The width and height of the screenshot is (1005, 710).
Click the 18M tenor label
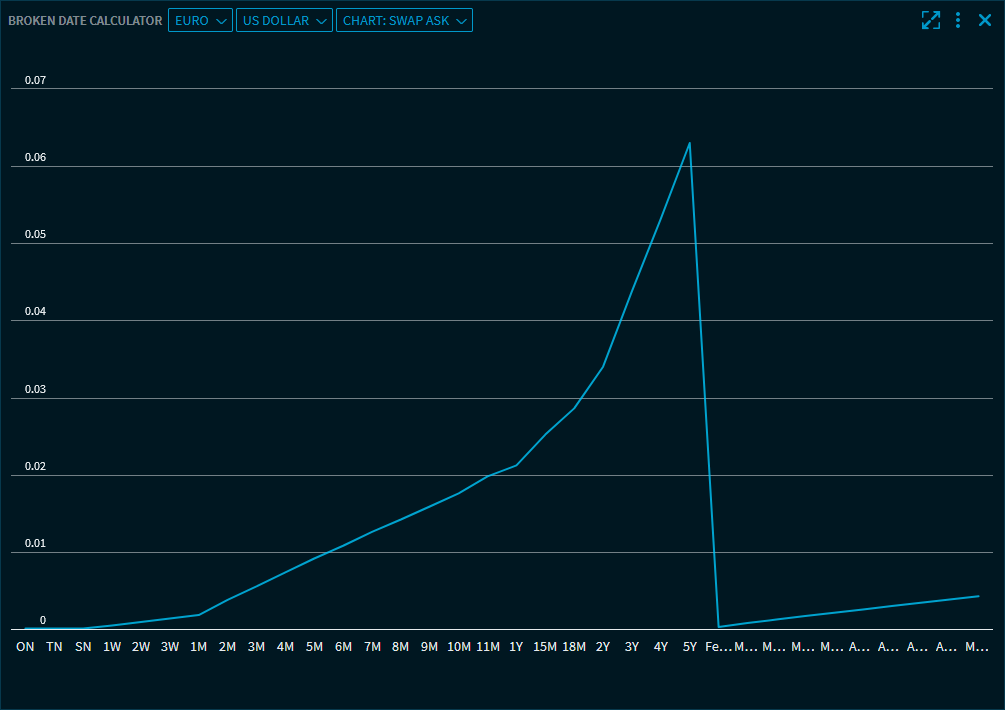pos(574,647)
